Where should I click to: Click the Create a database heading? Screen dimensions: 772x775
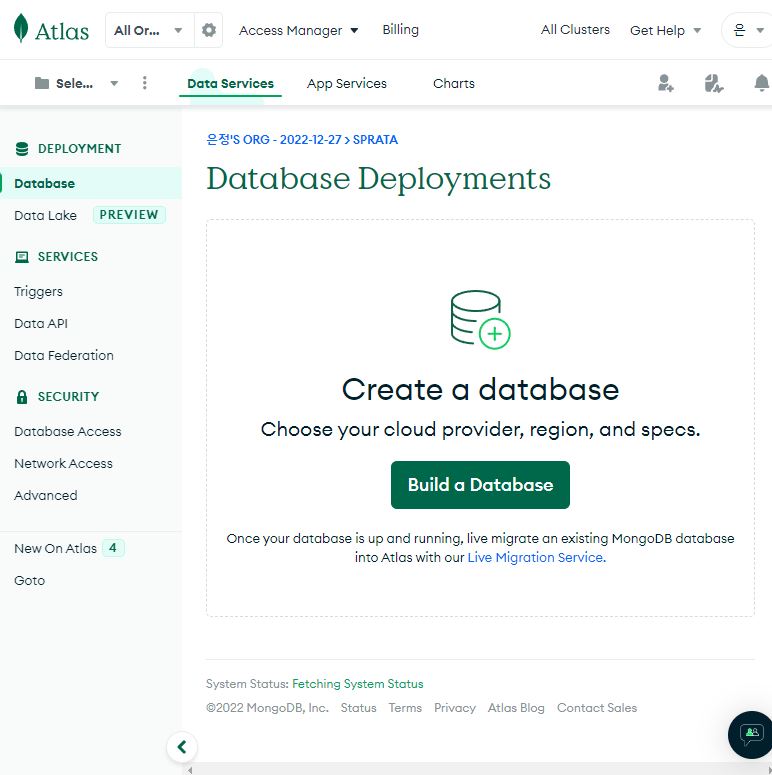(x=480, y=389)
